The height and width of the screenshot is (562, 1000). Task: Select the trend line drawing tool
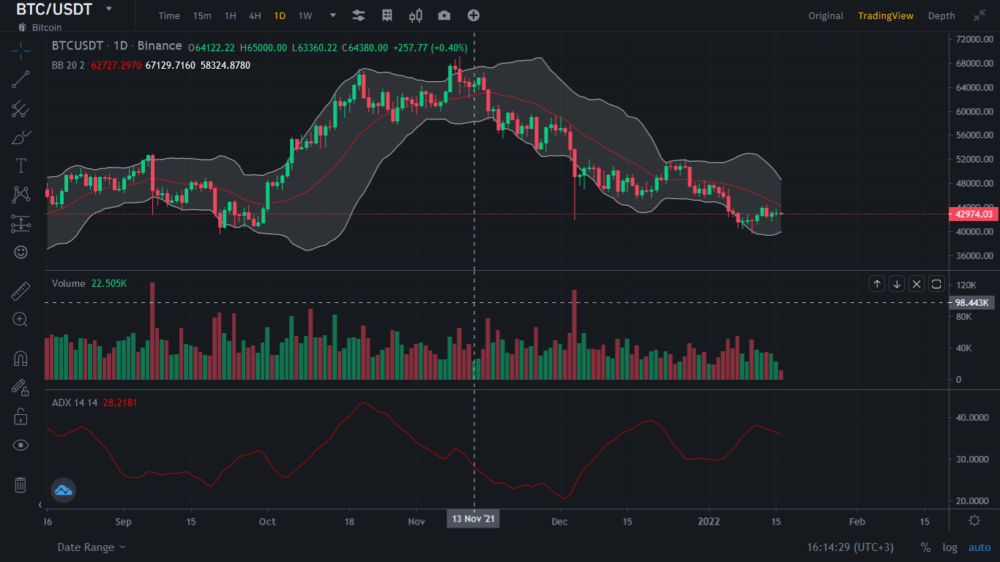[20, 79]
